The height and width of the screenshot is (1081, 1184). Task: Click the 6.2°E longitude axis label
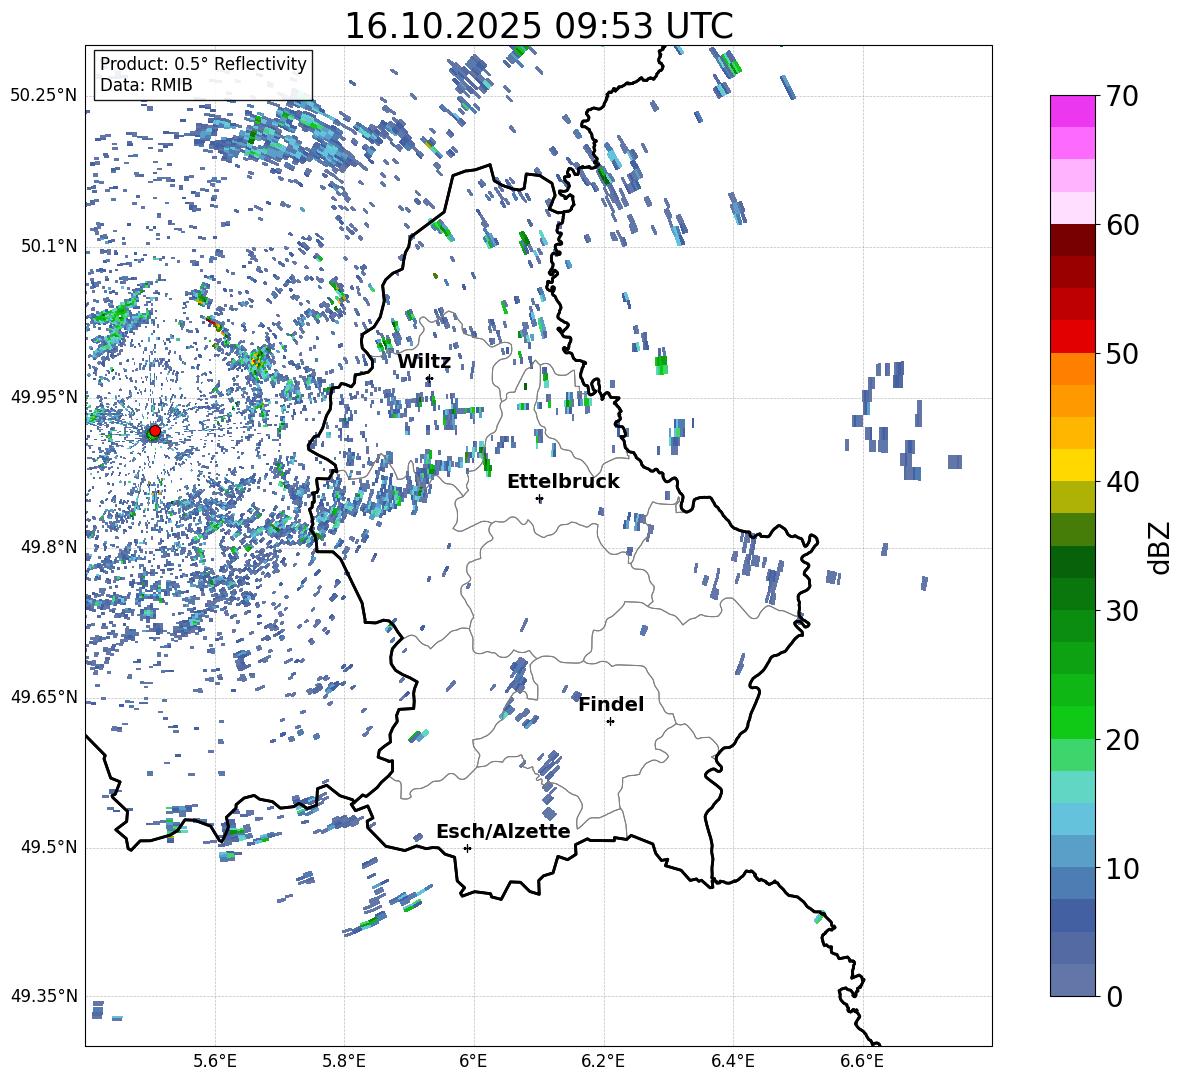pyautogui.click(x=603, y=1060)
